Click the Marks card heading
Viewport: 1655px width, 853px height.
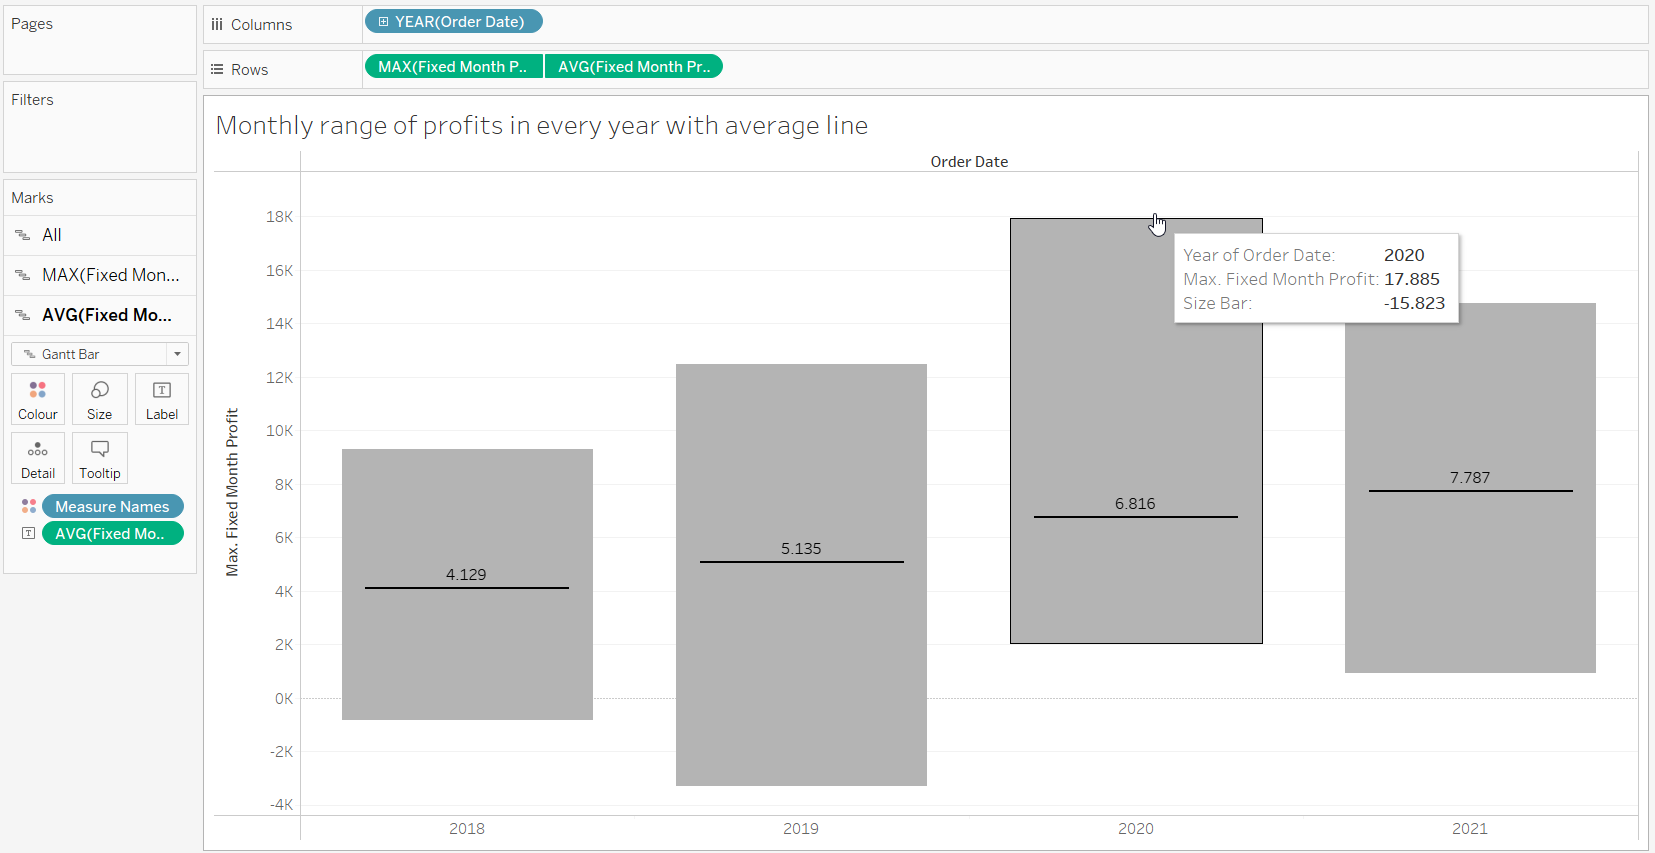click(x=32, y=197)
